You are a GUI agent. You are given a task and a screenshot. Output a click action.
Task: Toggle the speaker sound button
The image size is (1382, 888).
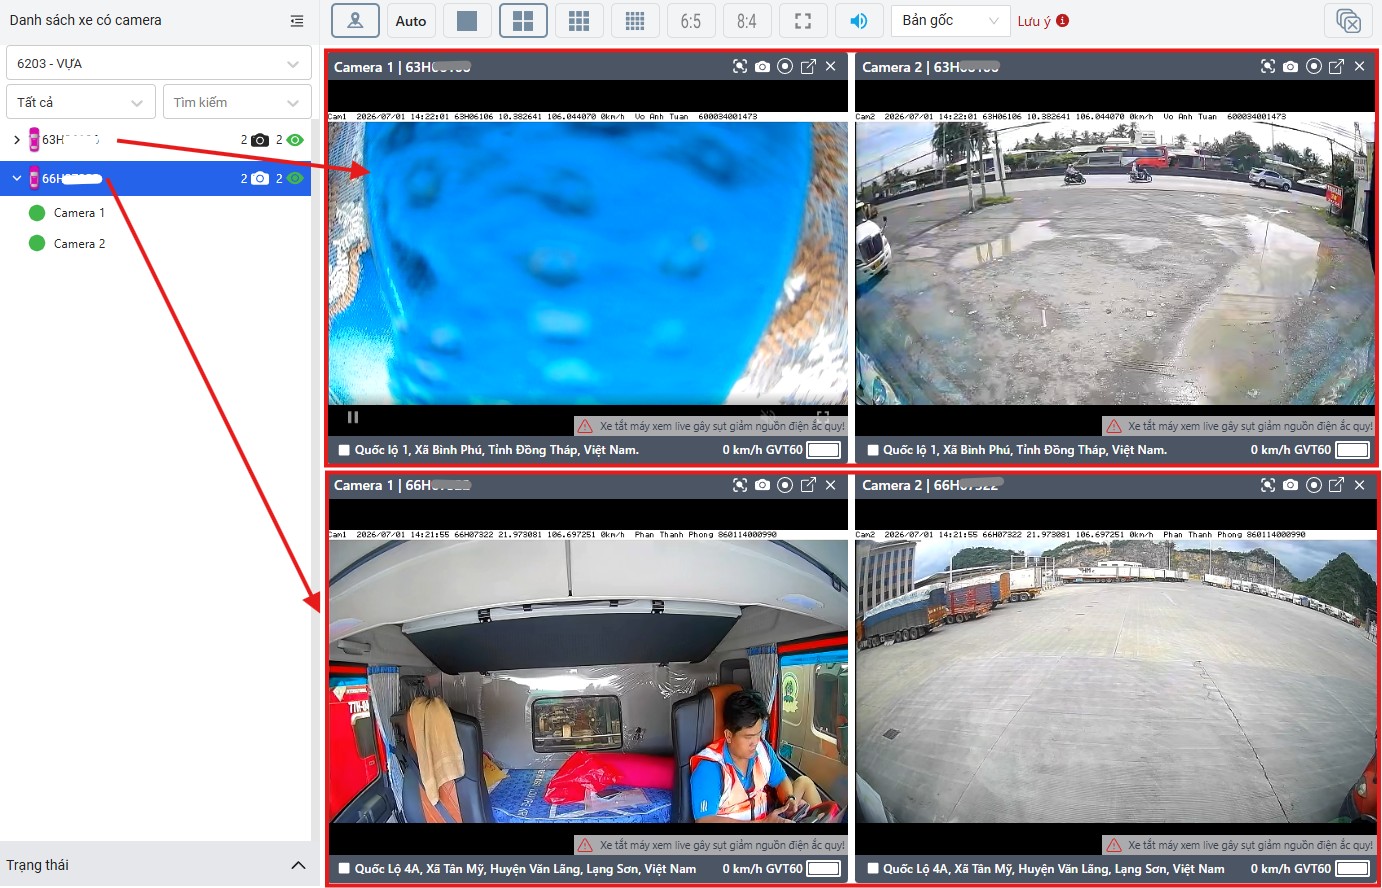(x=859, y=21)
